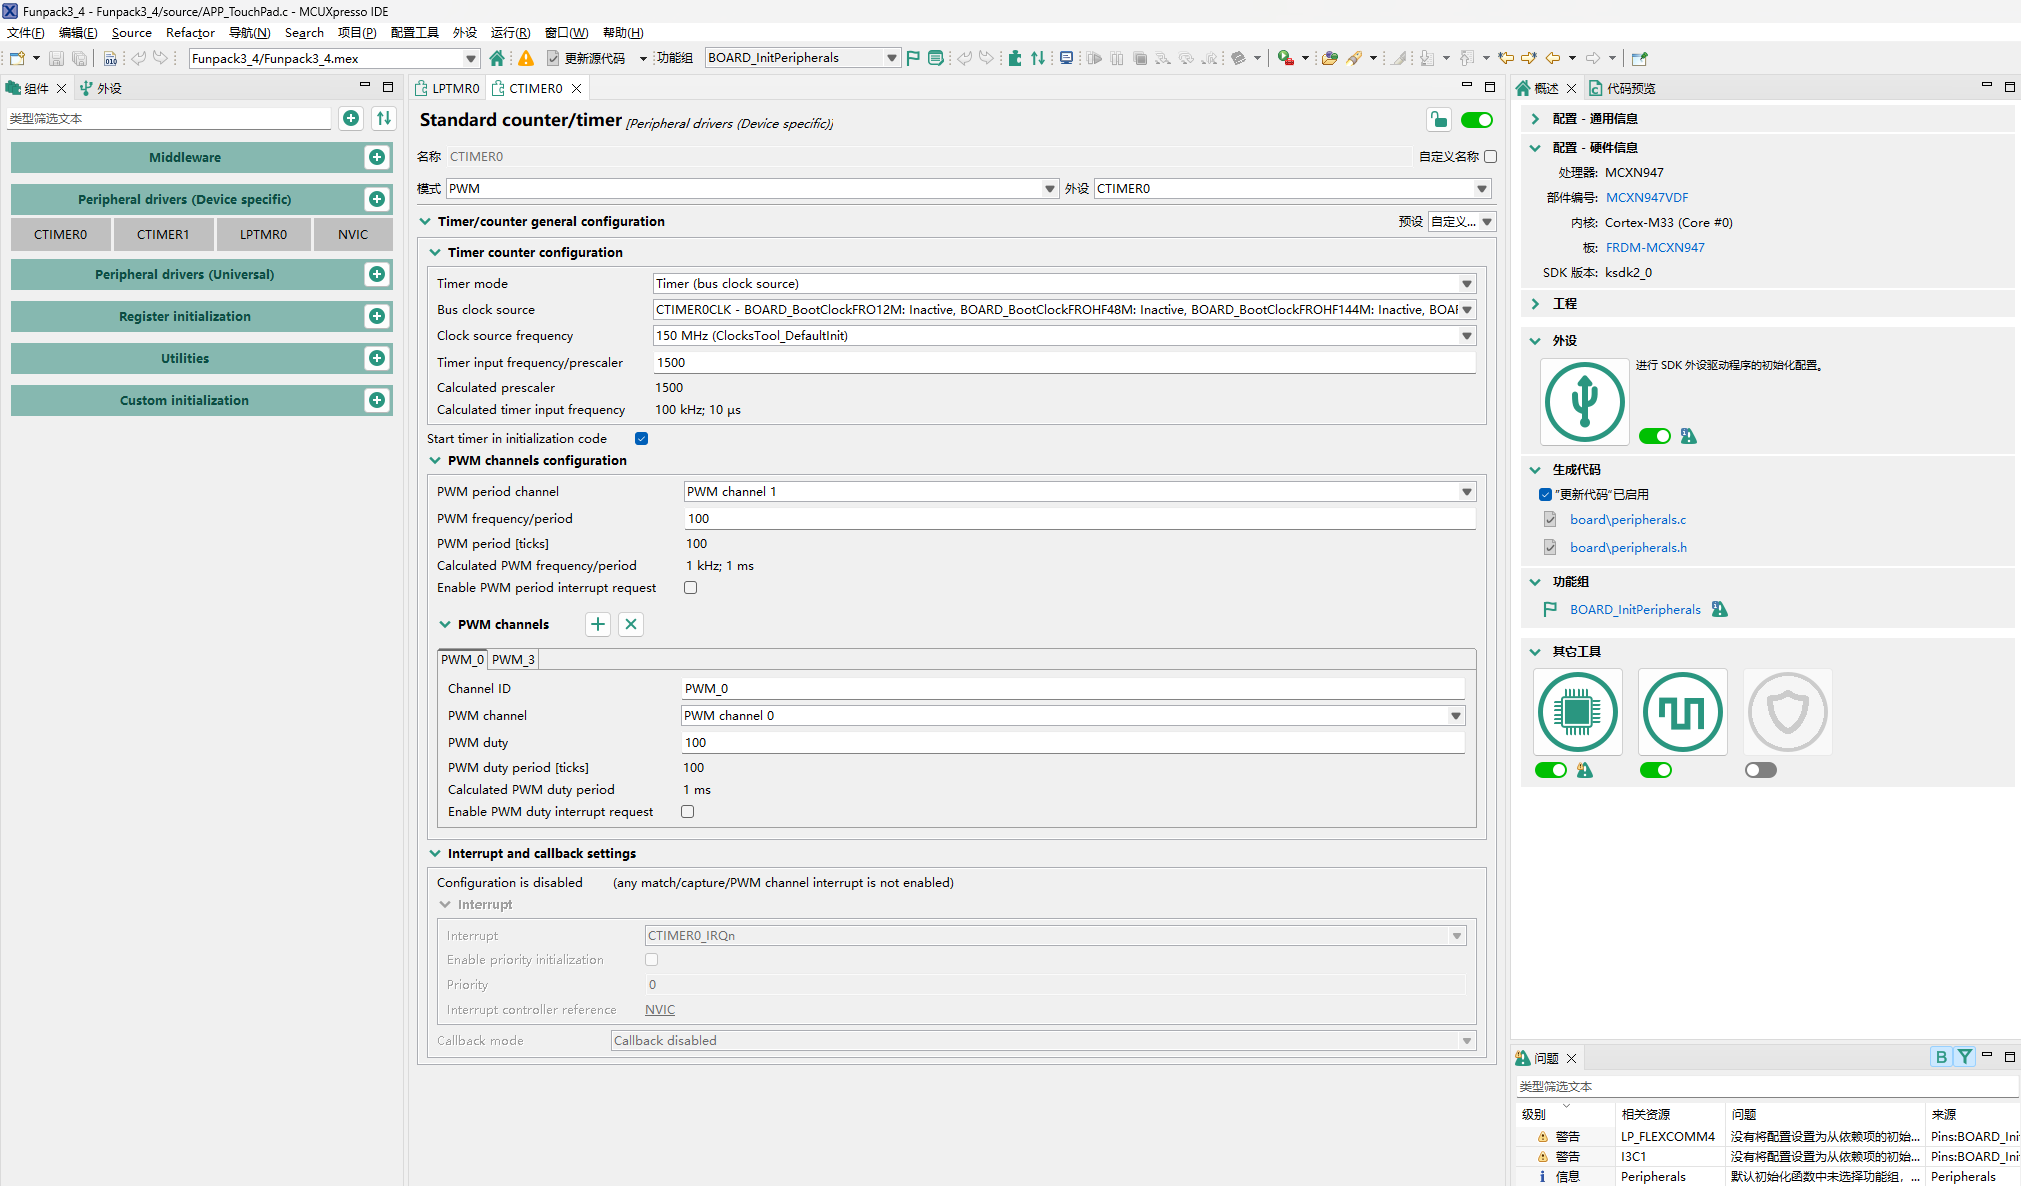Collapse the Interrupt and callback settings section

click(x=435, y=854)
